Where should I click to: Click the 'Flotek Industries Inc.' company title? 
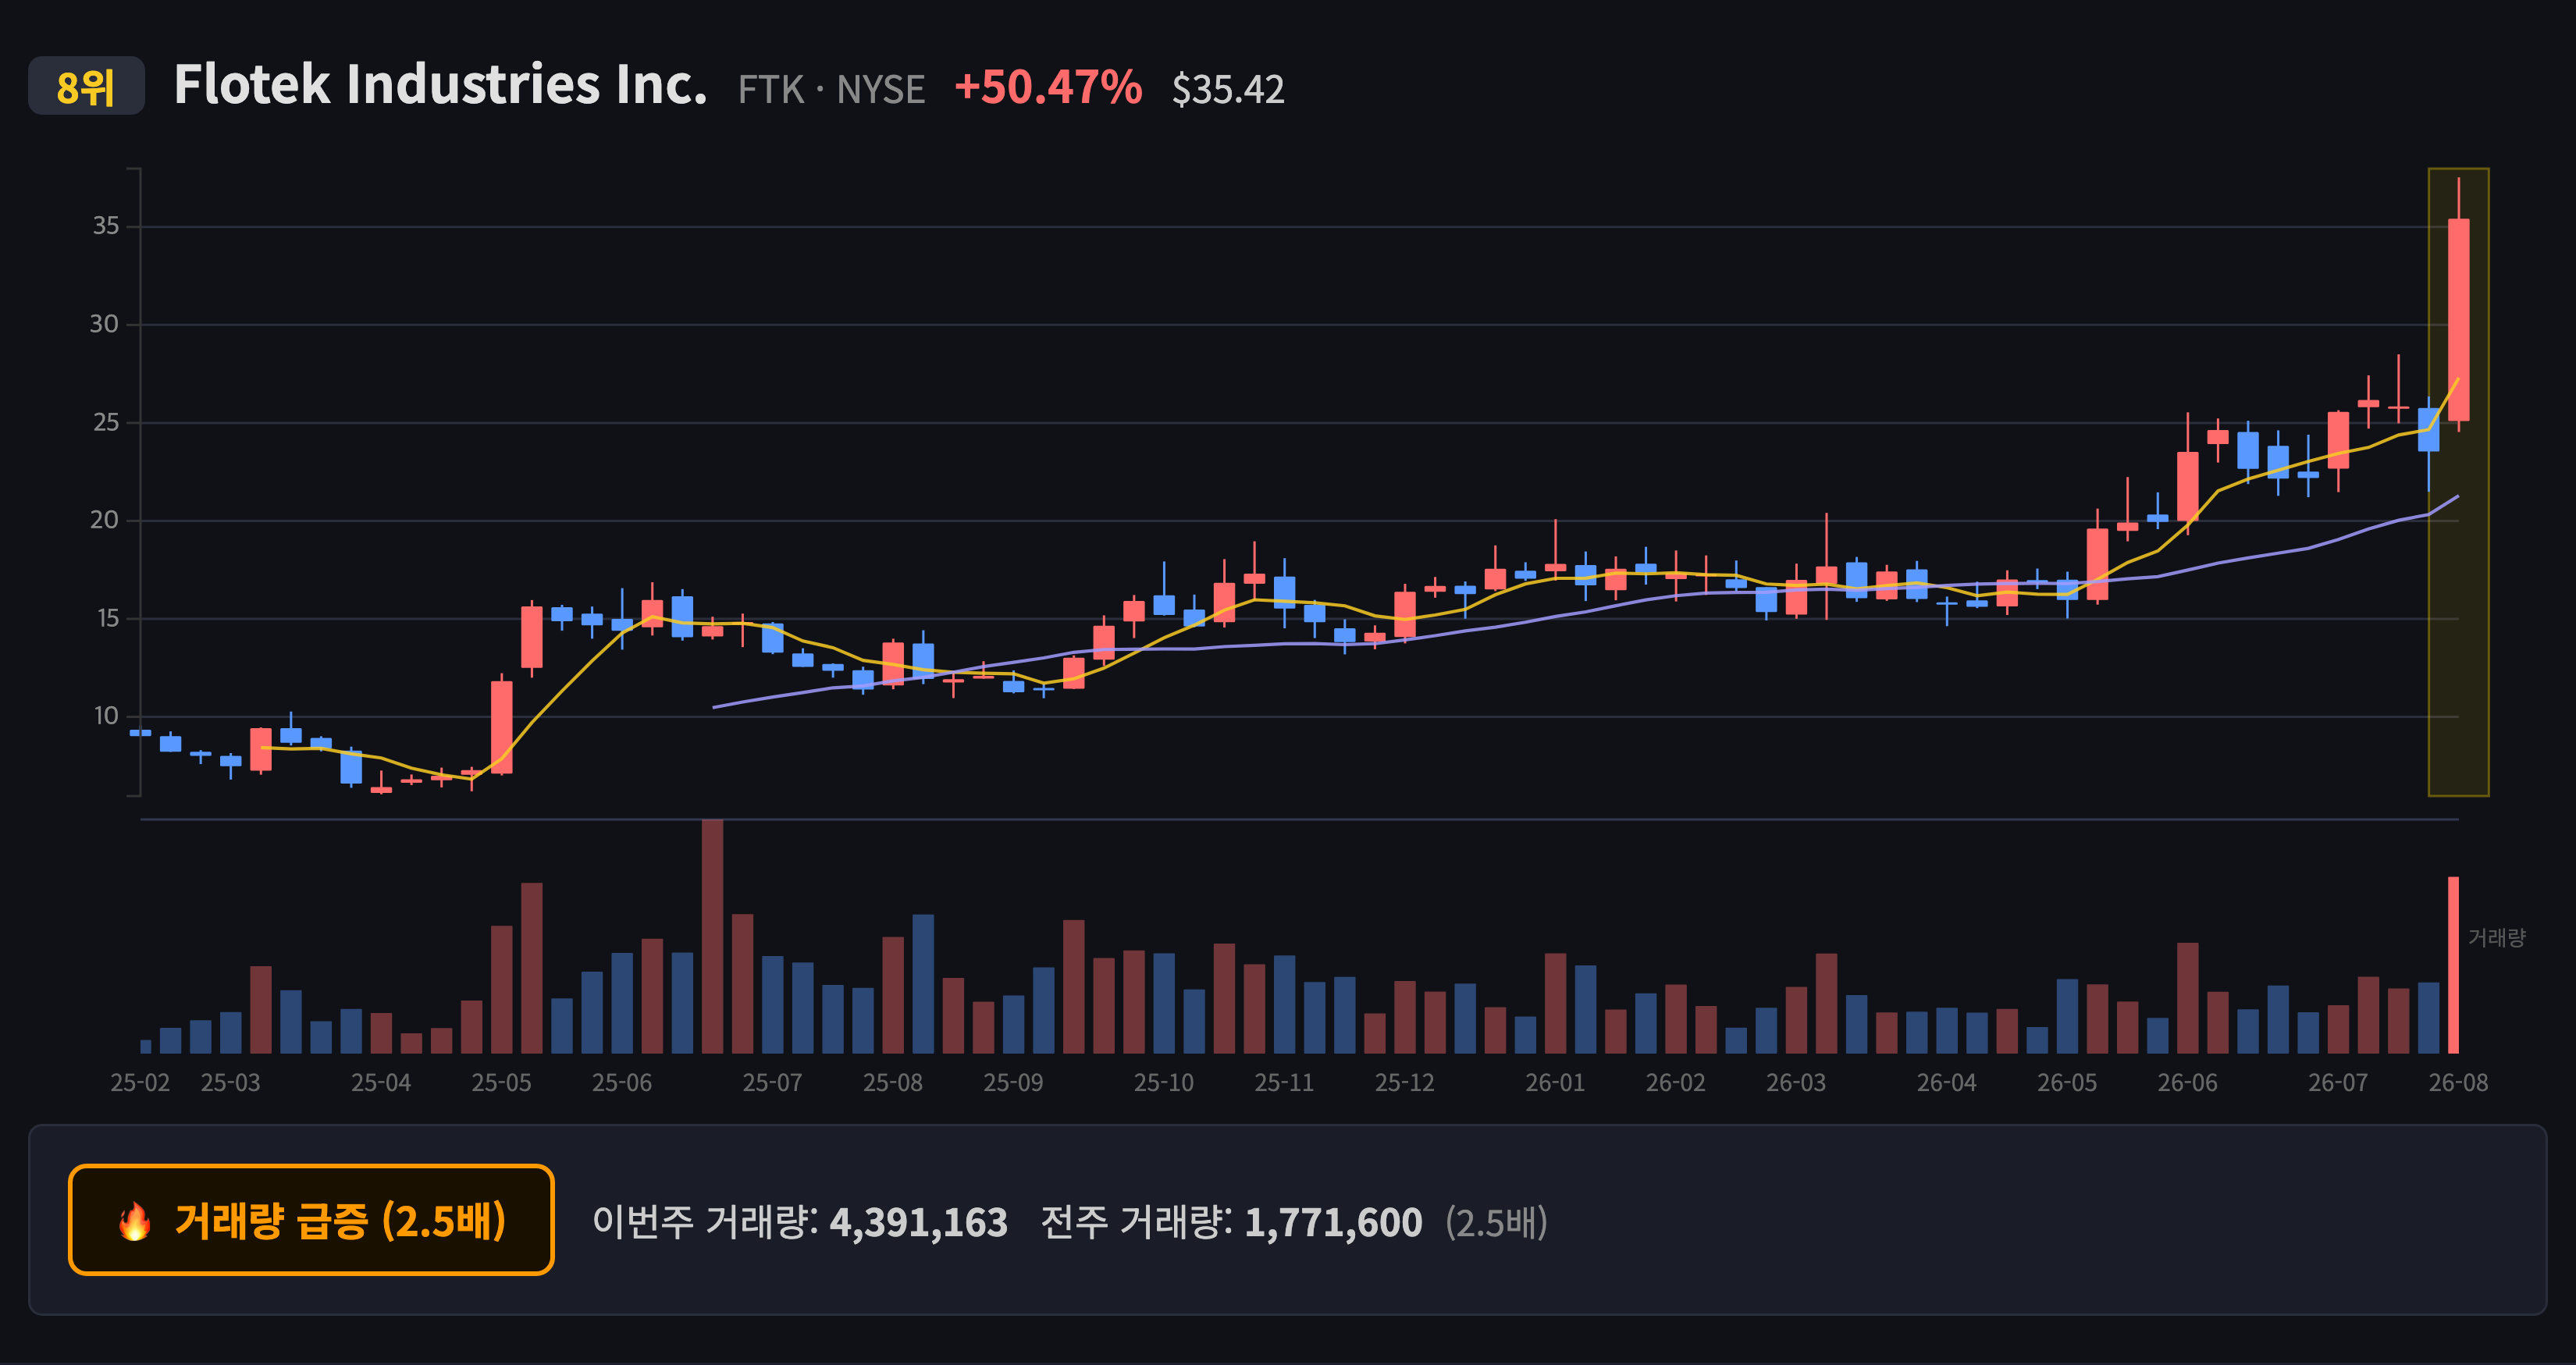tap(440, 85)
